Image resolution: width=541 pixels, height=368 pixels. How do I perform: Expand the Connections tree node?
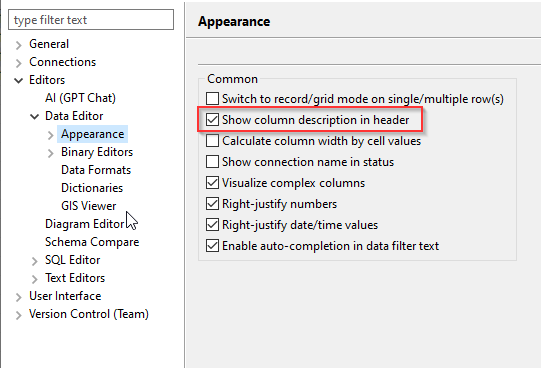[19, 63]
